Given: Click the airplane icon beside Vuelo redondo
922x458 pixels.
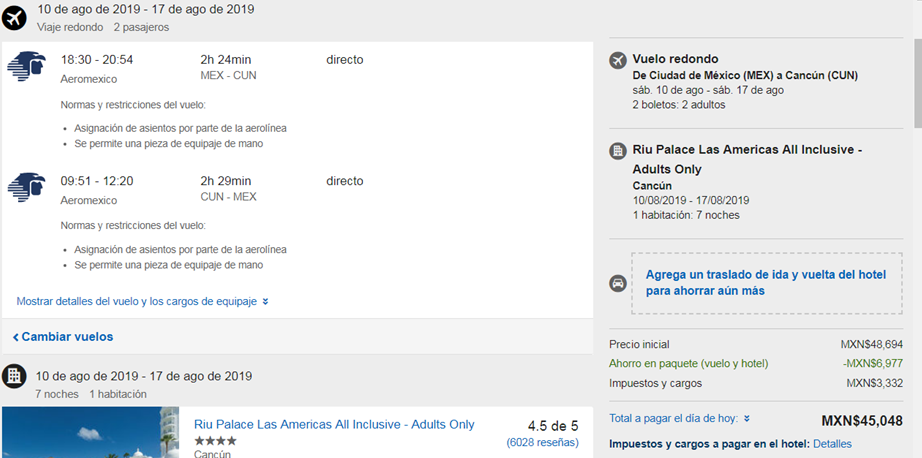Looking at the screenshot, I should (618, 60).
